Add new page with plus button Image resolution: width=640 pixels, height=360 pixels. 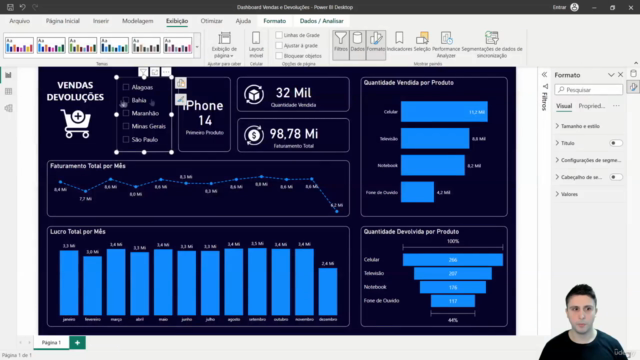click(x=77, y=342)
